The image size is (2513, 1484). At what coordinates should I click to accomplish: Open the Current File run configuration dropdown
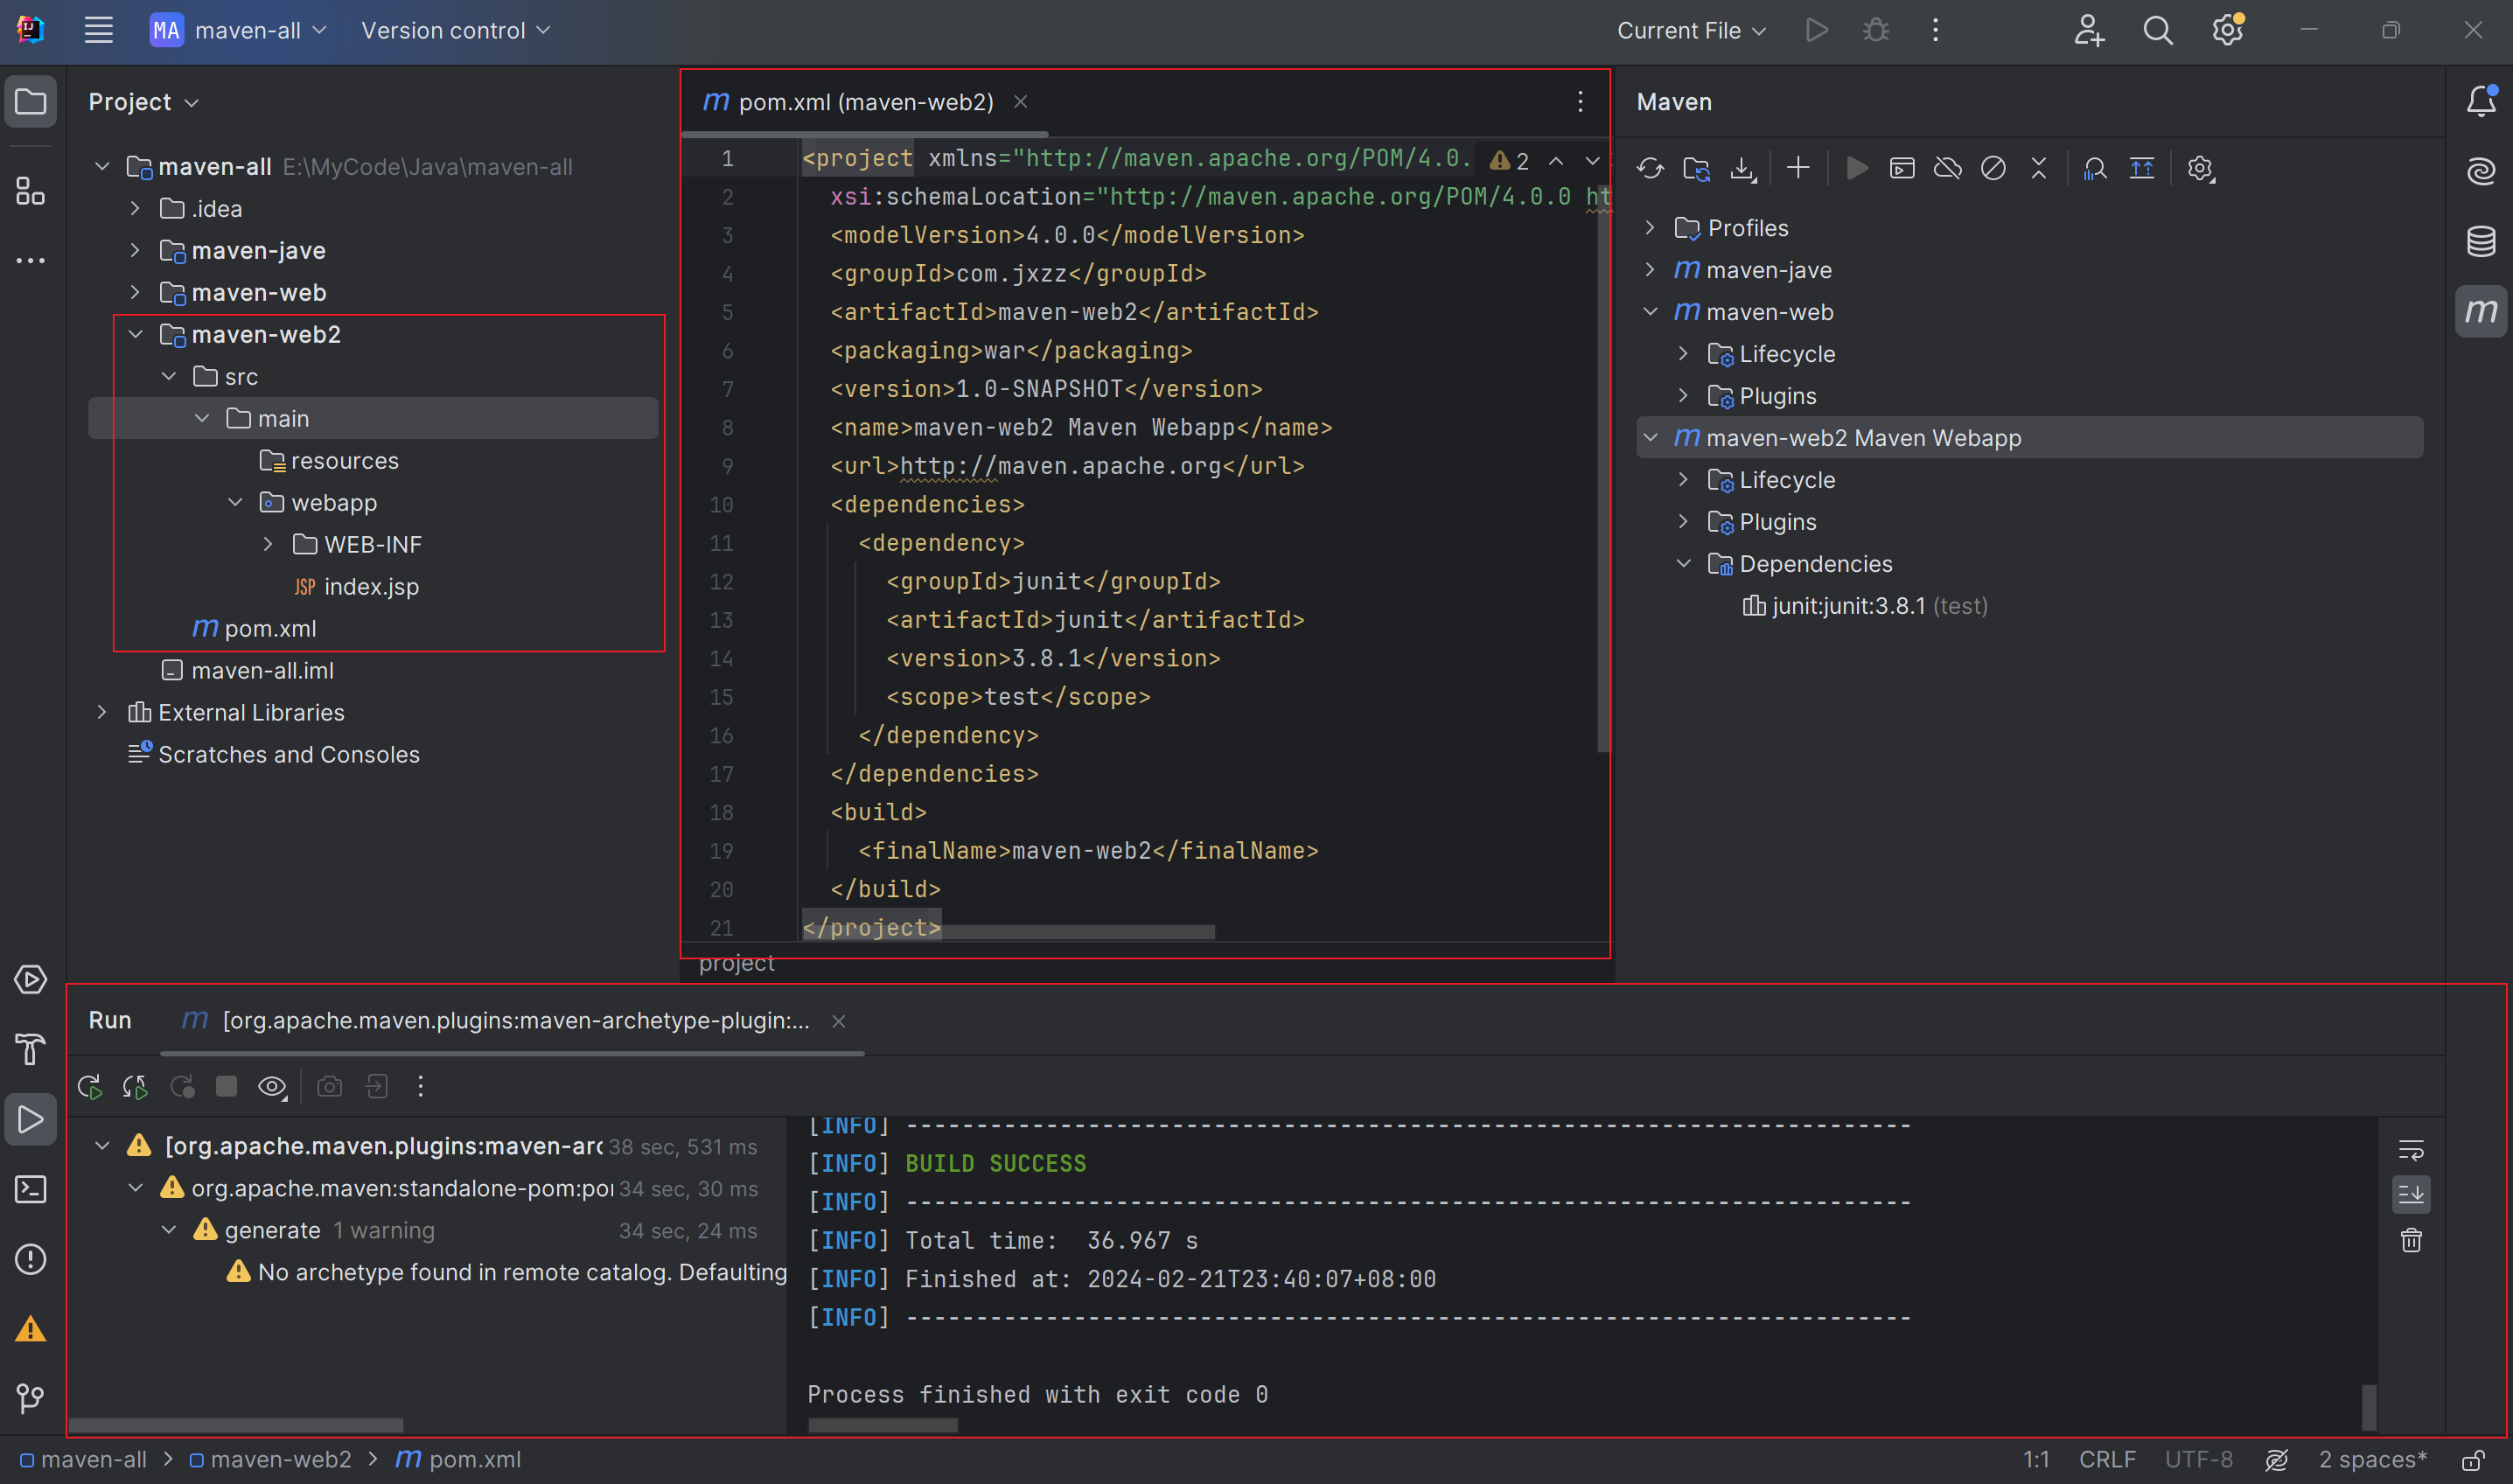click(1690, 30)
